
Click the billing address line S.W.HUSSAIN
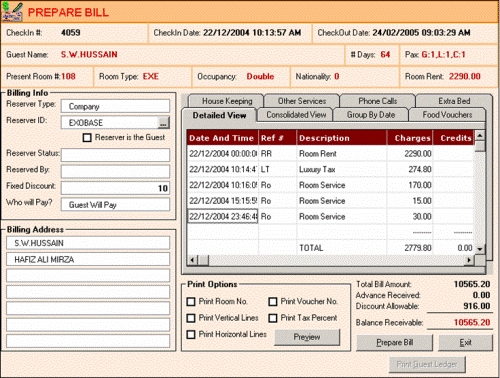click(88, 243)
